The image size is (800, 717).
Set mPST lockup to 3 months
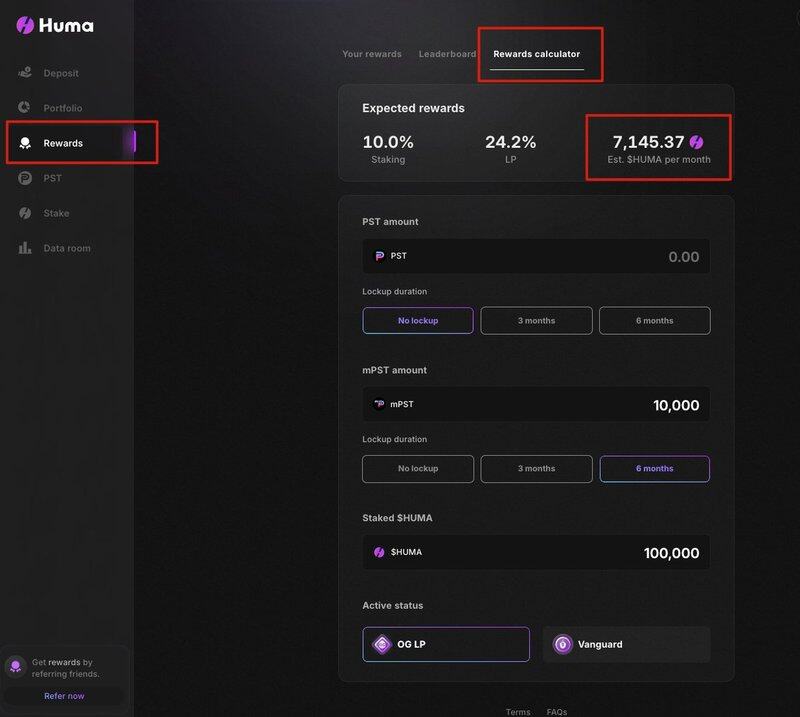536,468
